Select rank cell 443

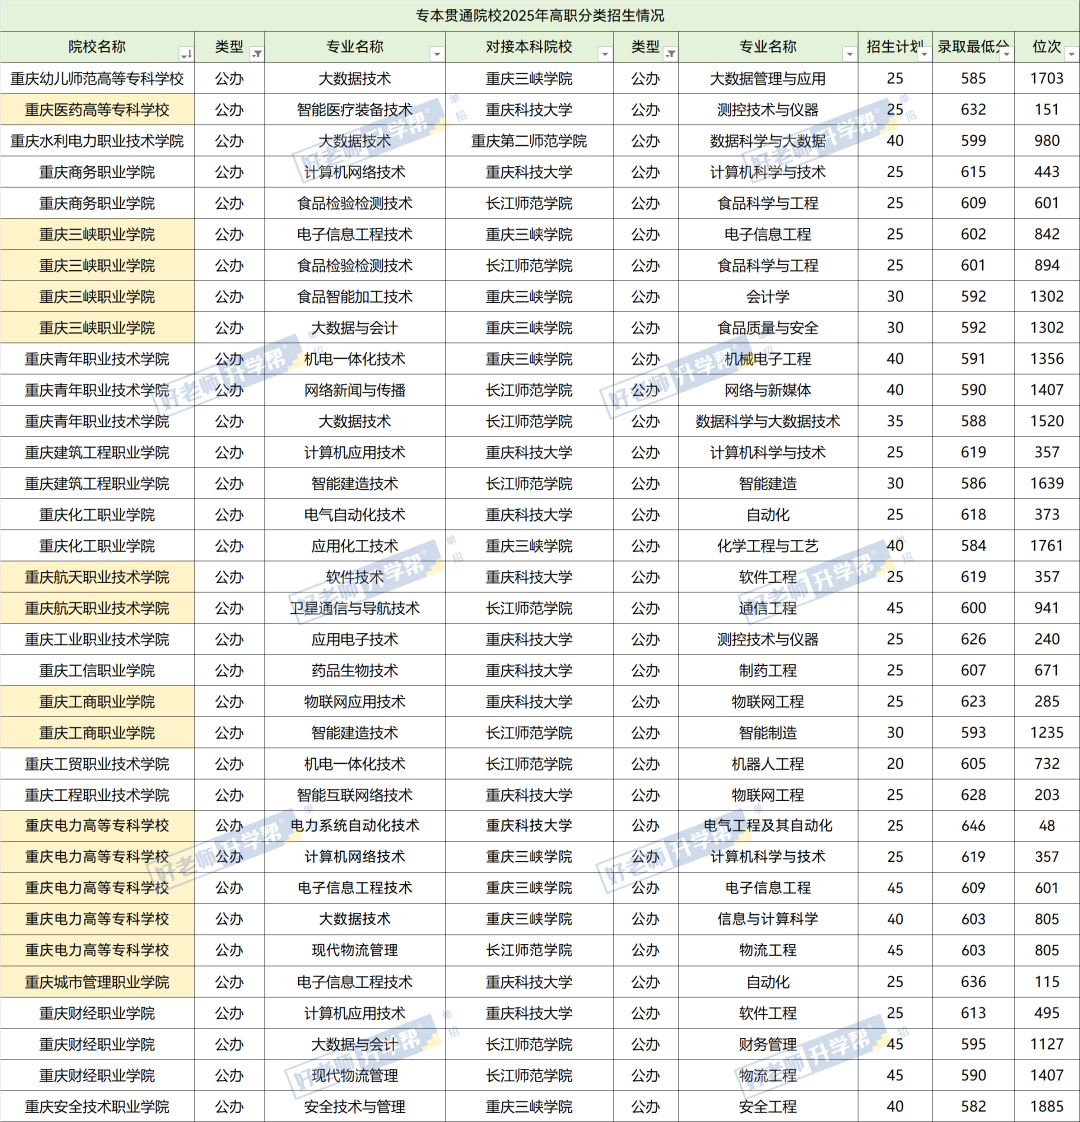tap(1047, 172)
